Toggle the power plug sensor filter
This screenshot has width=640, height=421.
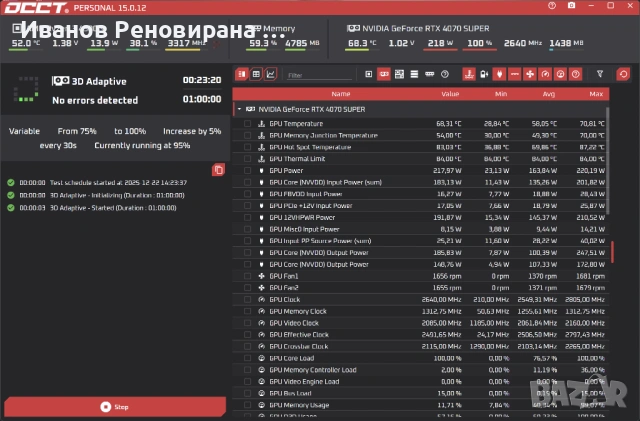(x=499, y=74)
